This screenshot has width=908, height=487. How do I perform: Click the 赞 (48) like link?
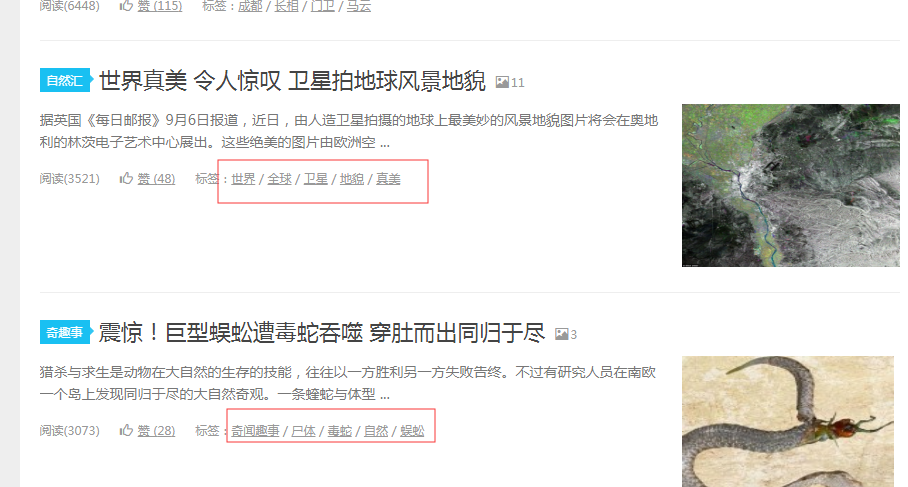pyautogui.click(x=156, y=179)
